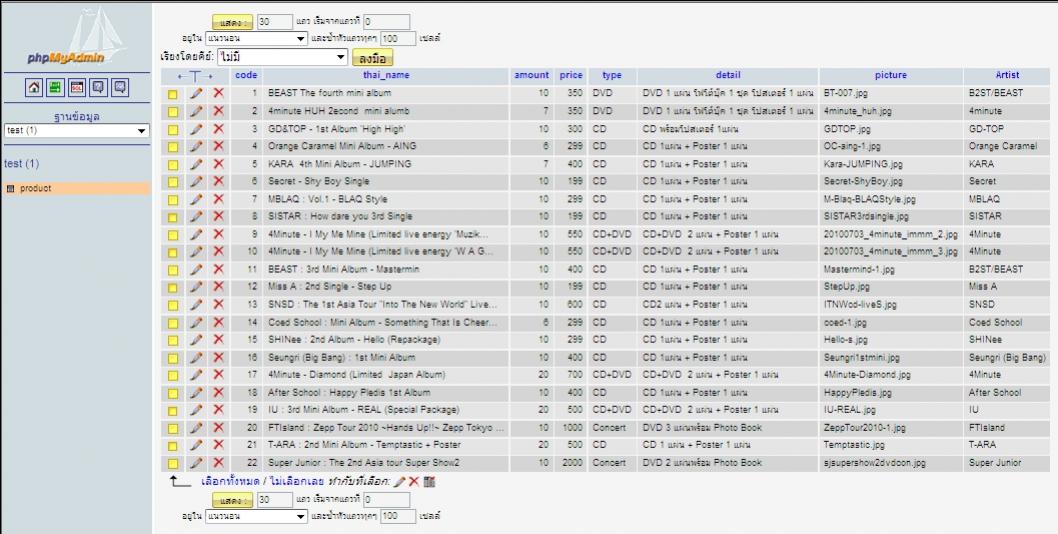This screenshot has height=534, width=1058.
Task: Edit the BEAST The fourth mini album row
Action: pos(196,93)
